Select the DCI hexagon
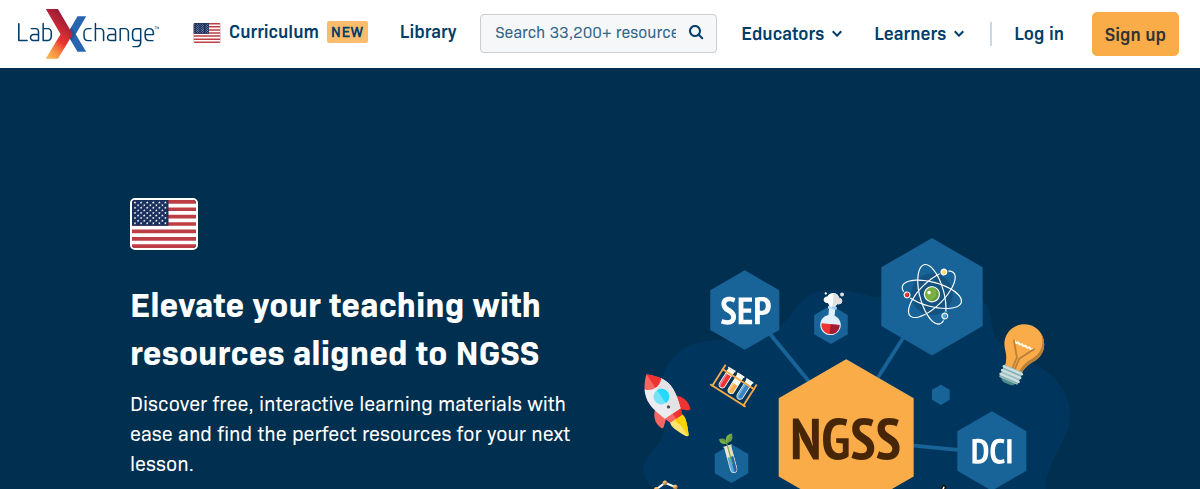The image size is (1200, 489). [x=992, y=451]
